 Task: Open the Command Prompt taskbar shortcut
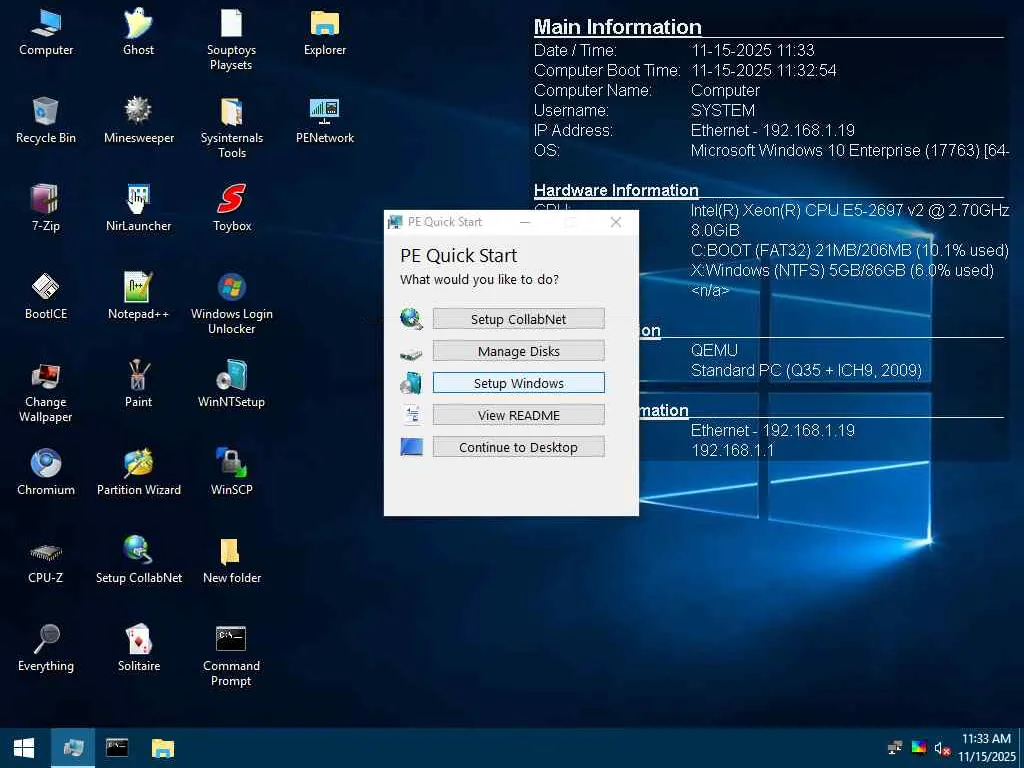(x=118, y=748)
